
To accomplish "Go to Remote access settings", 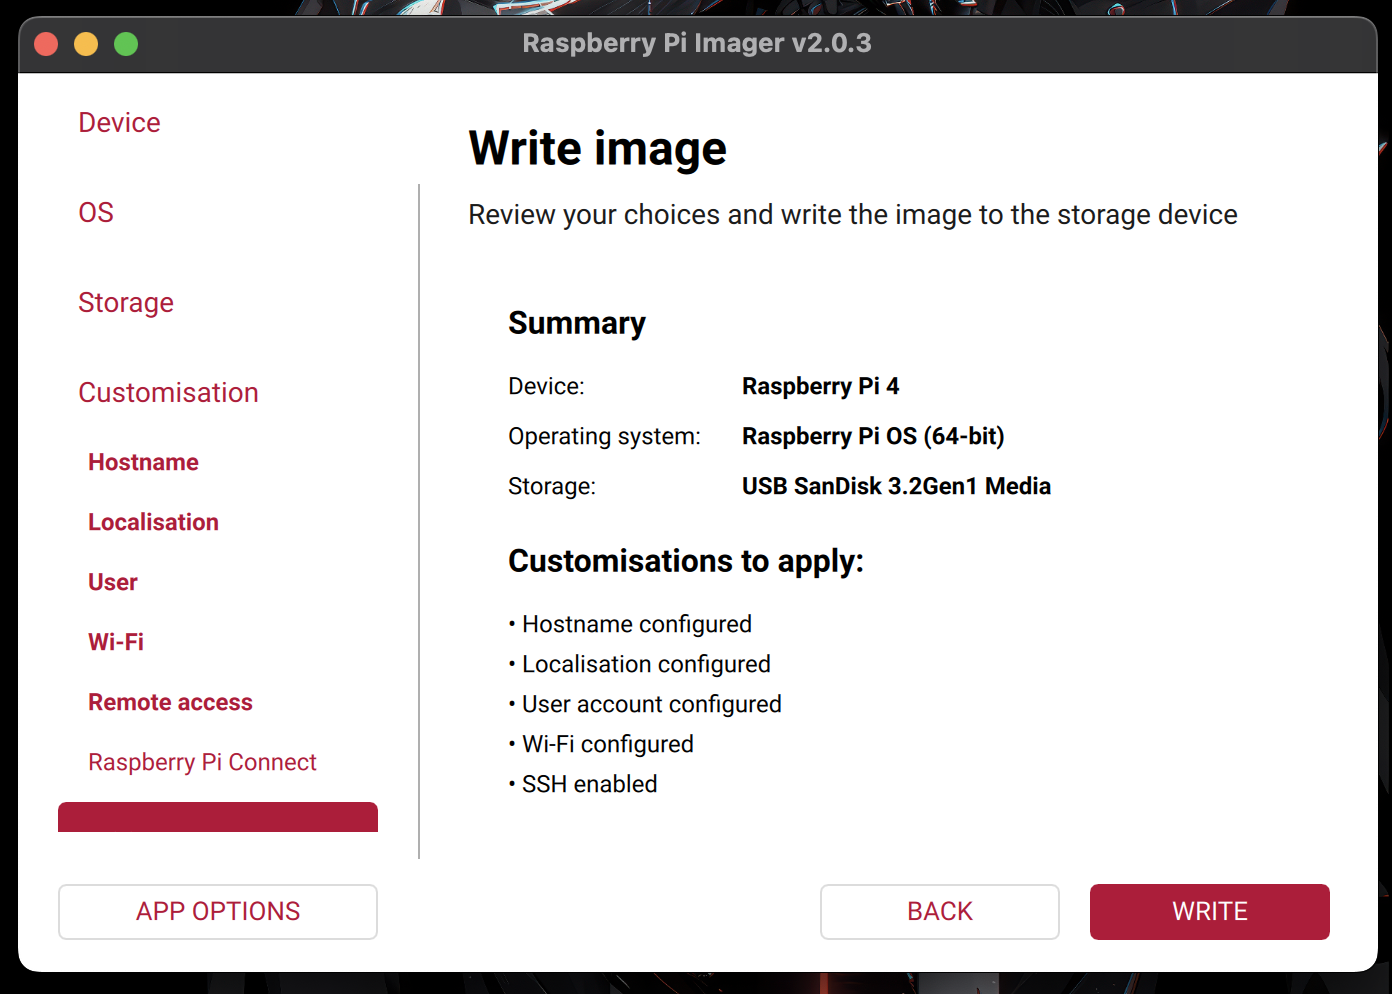I will click(170, 702).
